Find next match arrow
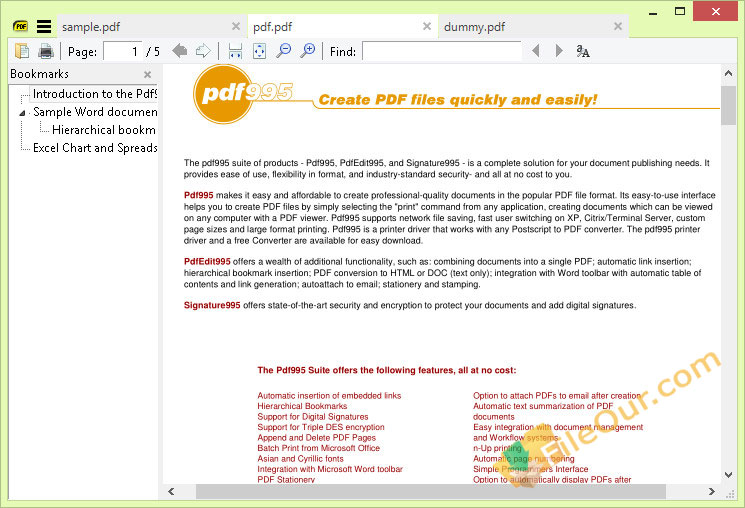Screen dimensions: 745x508 [x=559, y=51]
